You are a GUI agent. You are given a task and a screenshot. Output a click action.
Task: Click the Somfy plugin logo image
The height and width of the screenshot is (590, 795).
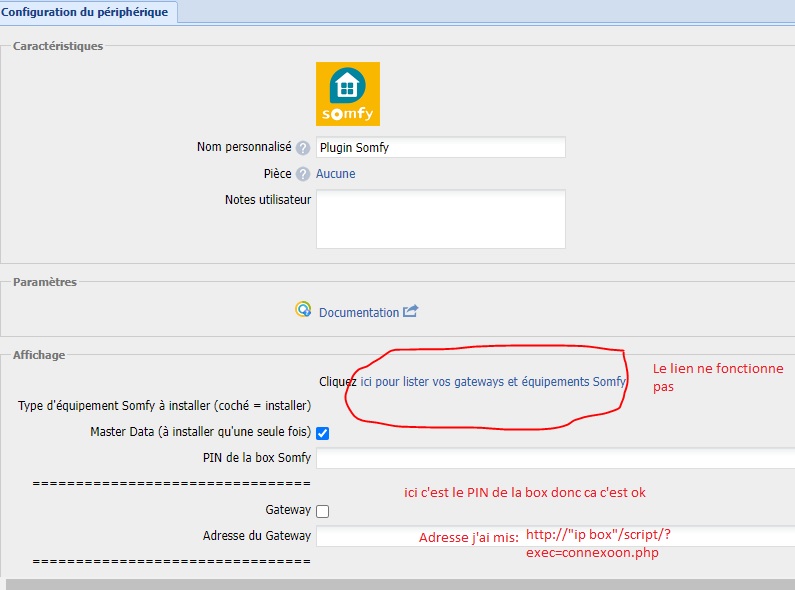pyautogui.click(x=348, y=94)
